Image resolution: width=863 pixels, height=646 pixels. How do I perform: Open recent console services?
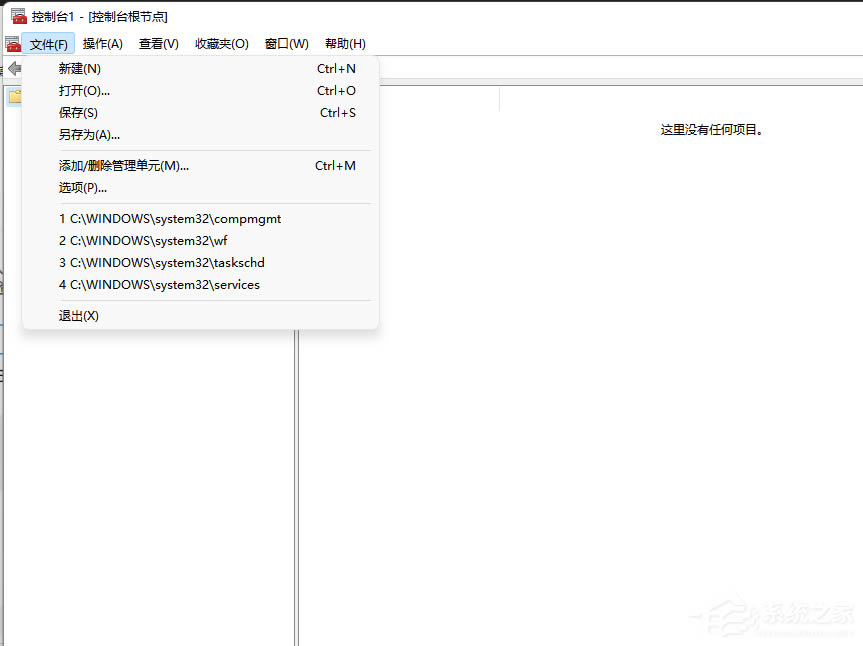click(x=159, y=284)
